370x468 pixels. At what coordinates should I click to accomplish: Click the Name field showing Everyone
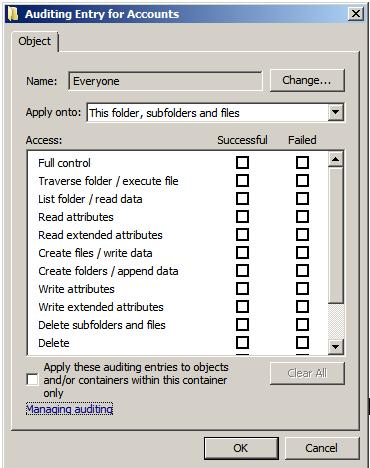(165, 81)
